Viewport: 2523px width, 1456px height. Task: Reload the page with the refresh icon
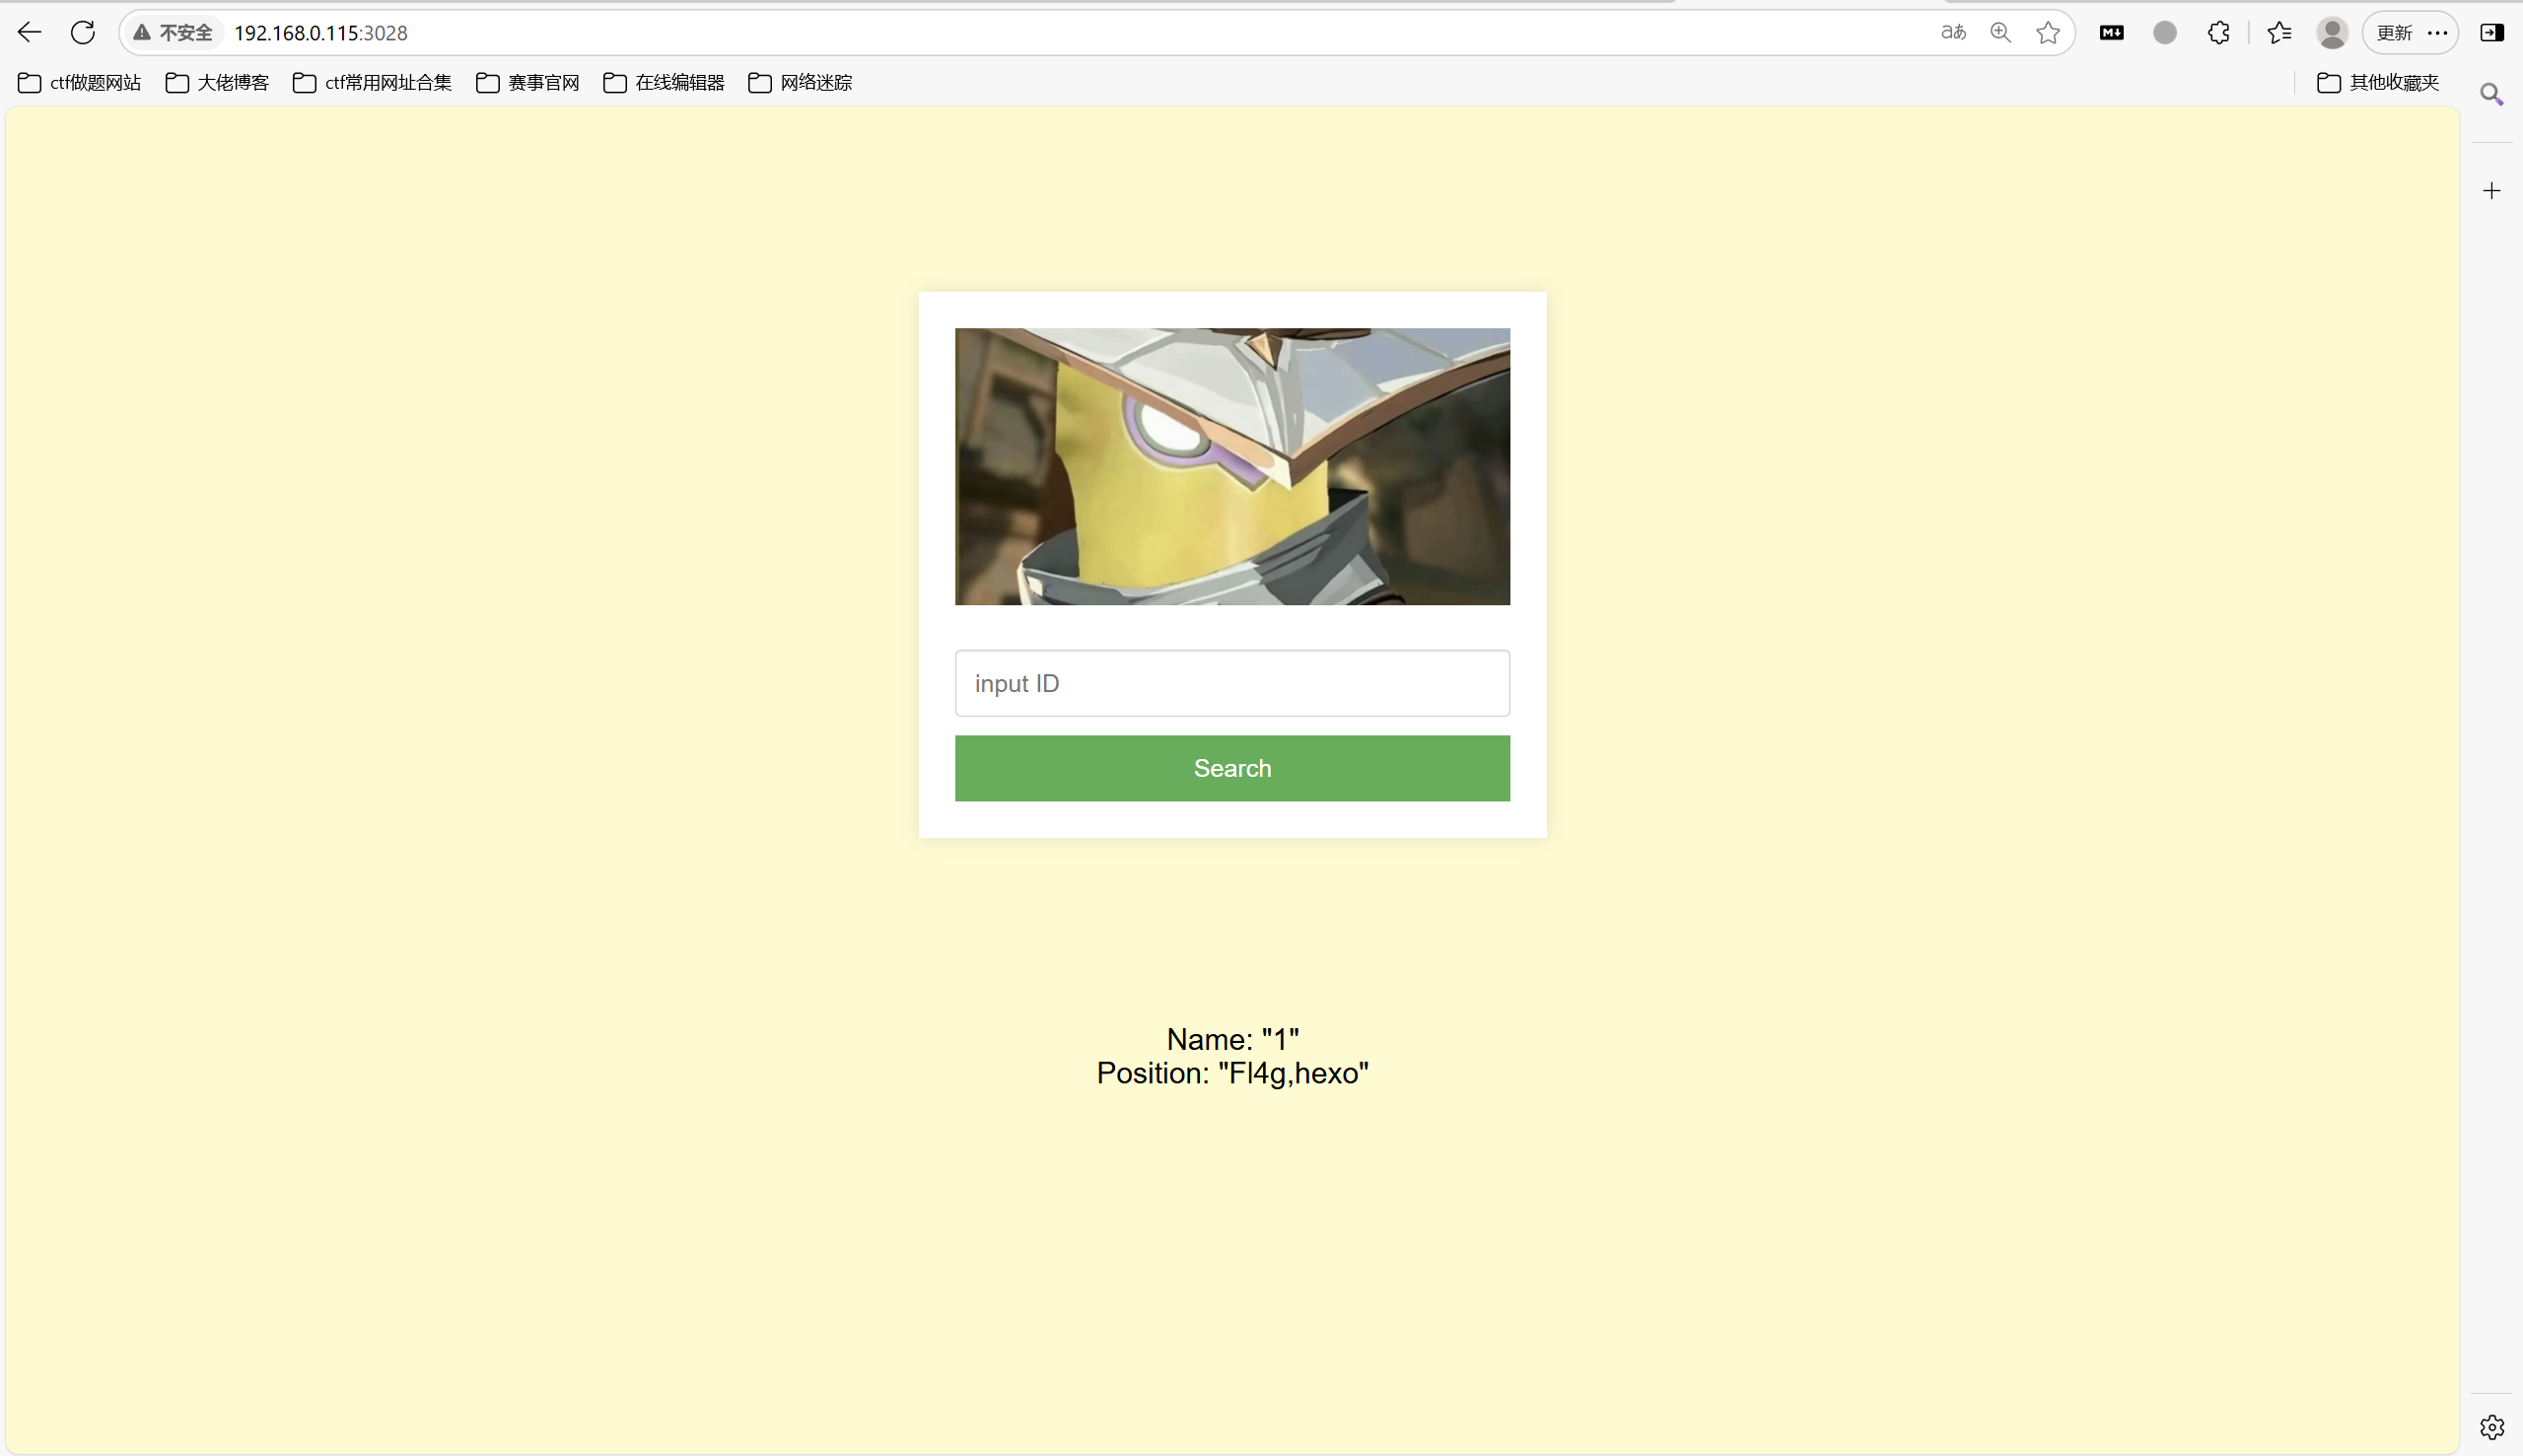[x=83, y=33]
